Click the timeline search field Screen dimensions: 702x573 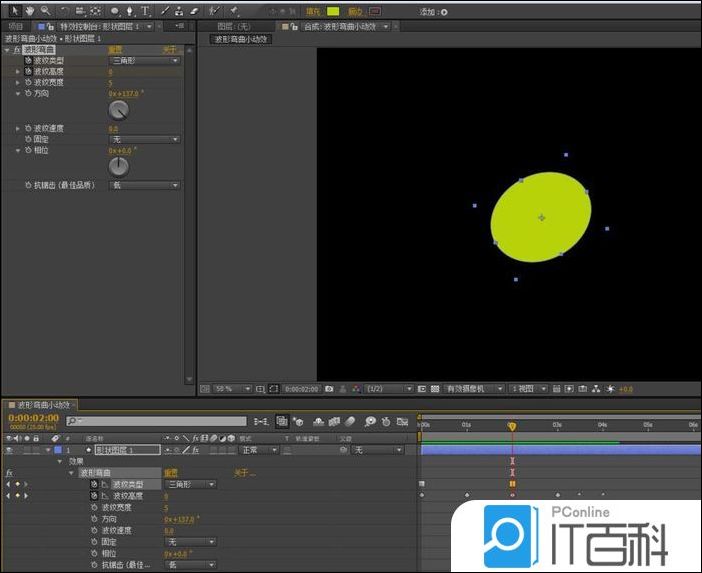pos(155,421)
